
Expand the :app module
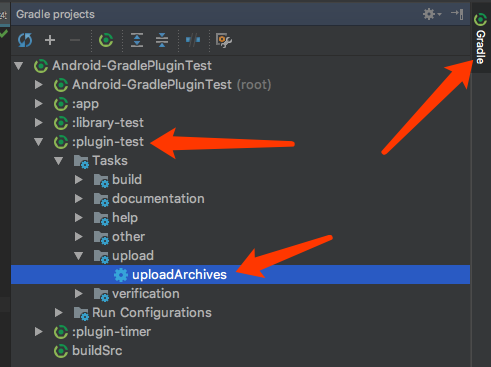coord(39,104)
